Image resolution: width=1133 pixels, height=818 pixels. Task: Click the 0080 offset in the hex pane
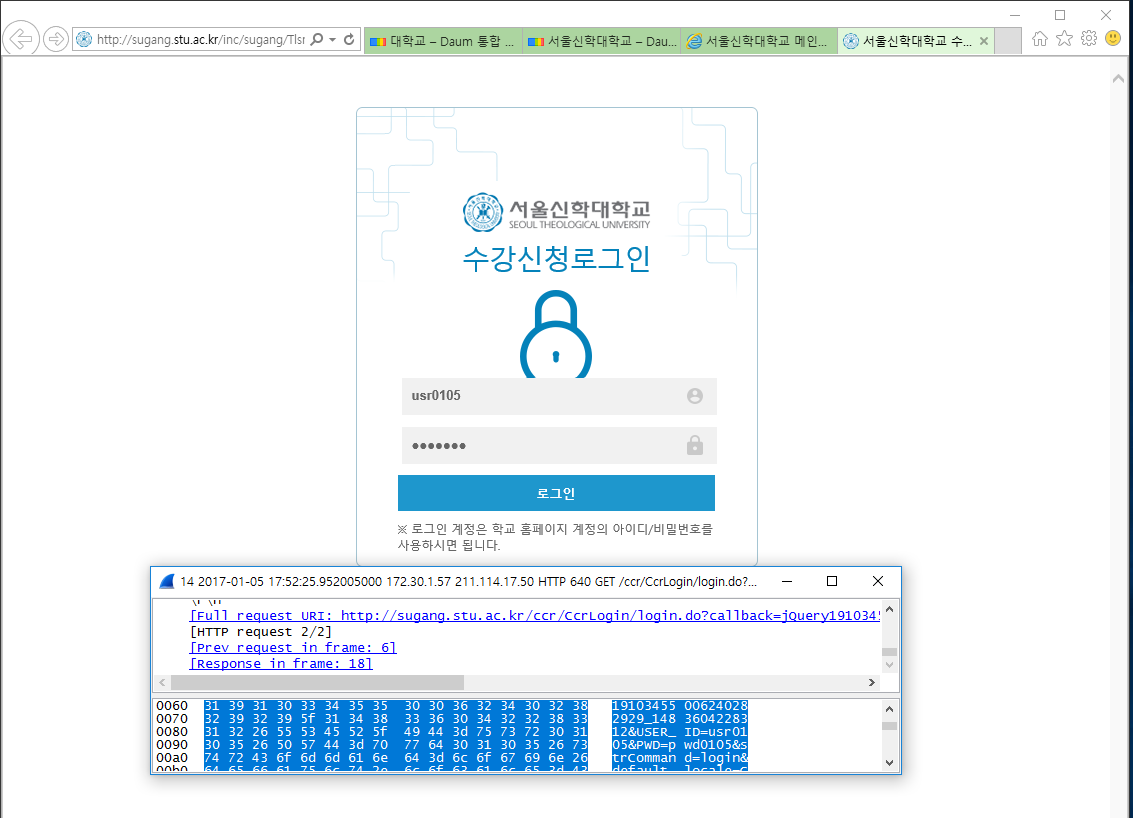172,732
